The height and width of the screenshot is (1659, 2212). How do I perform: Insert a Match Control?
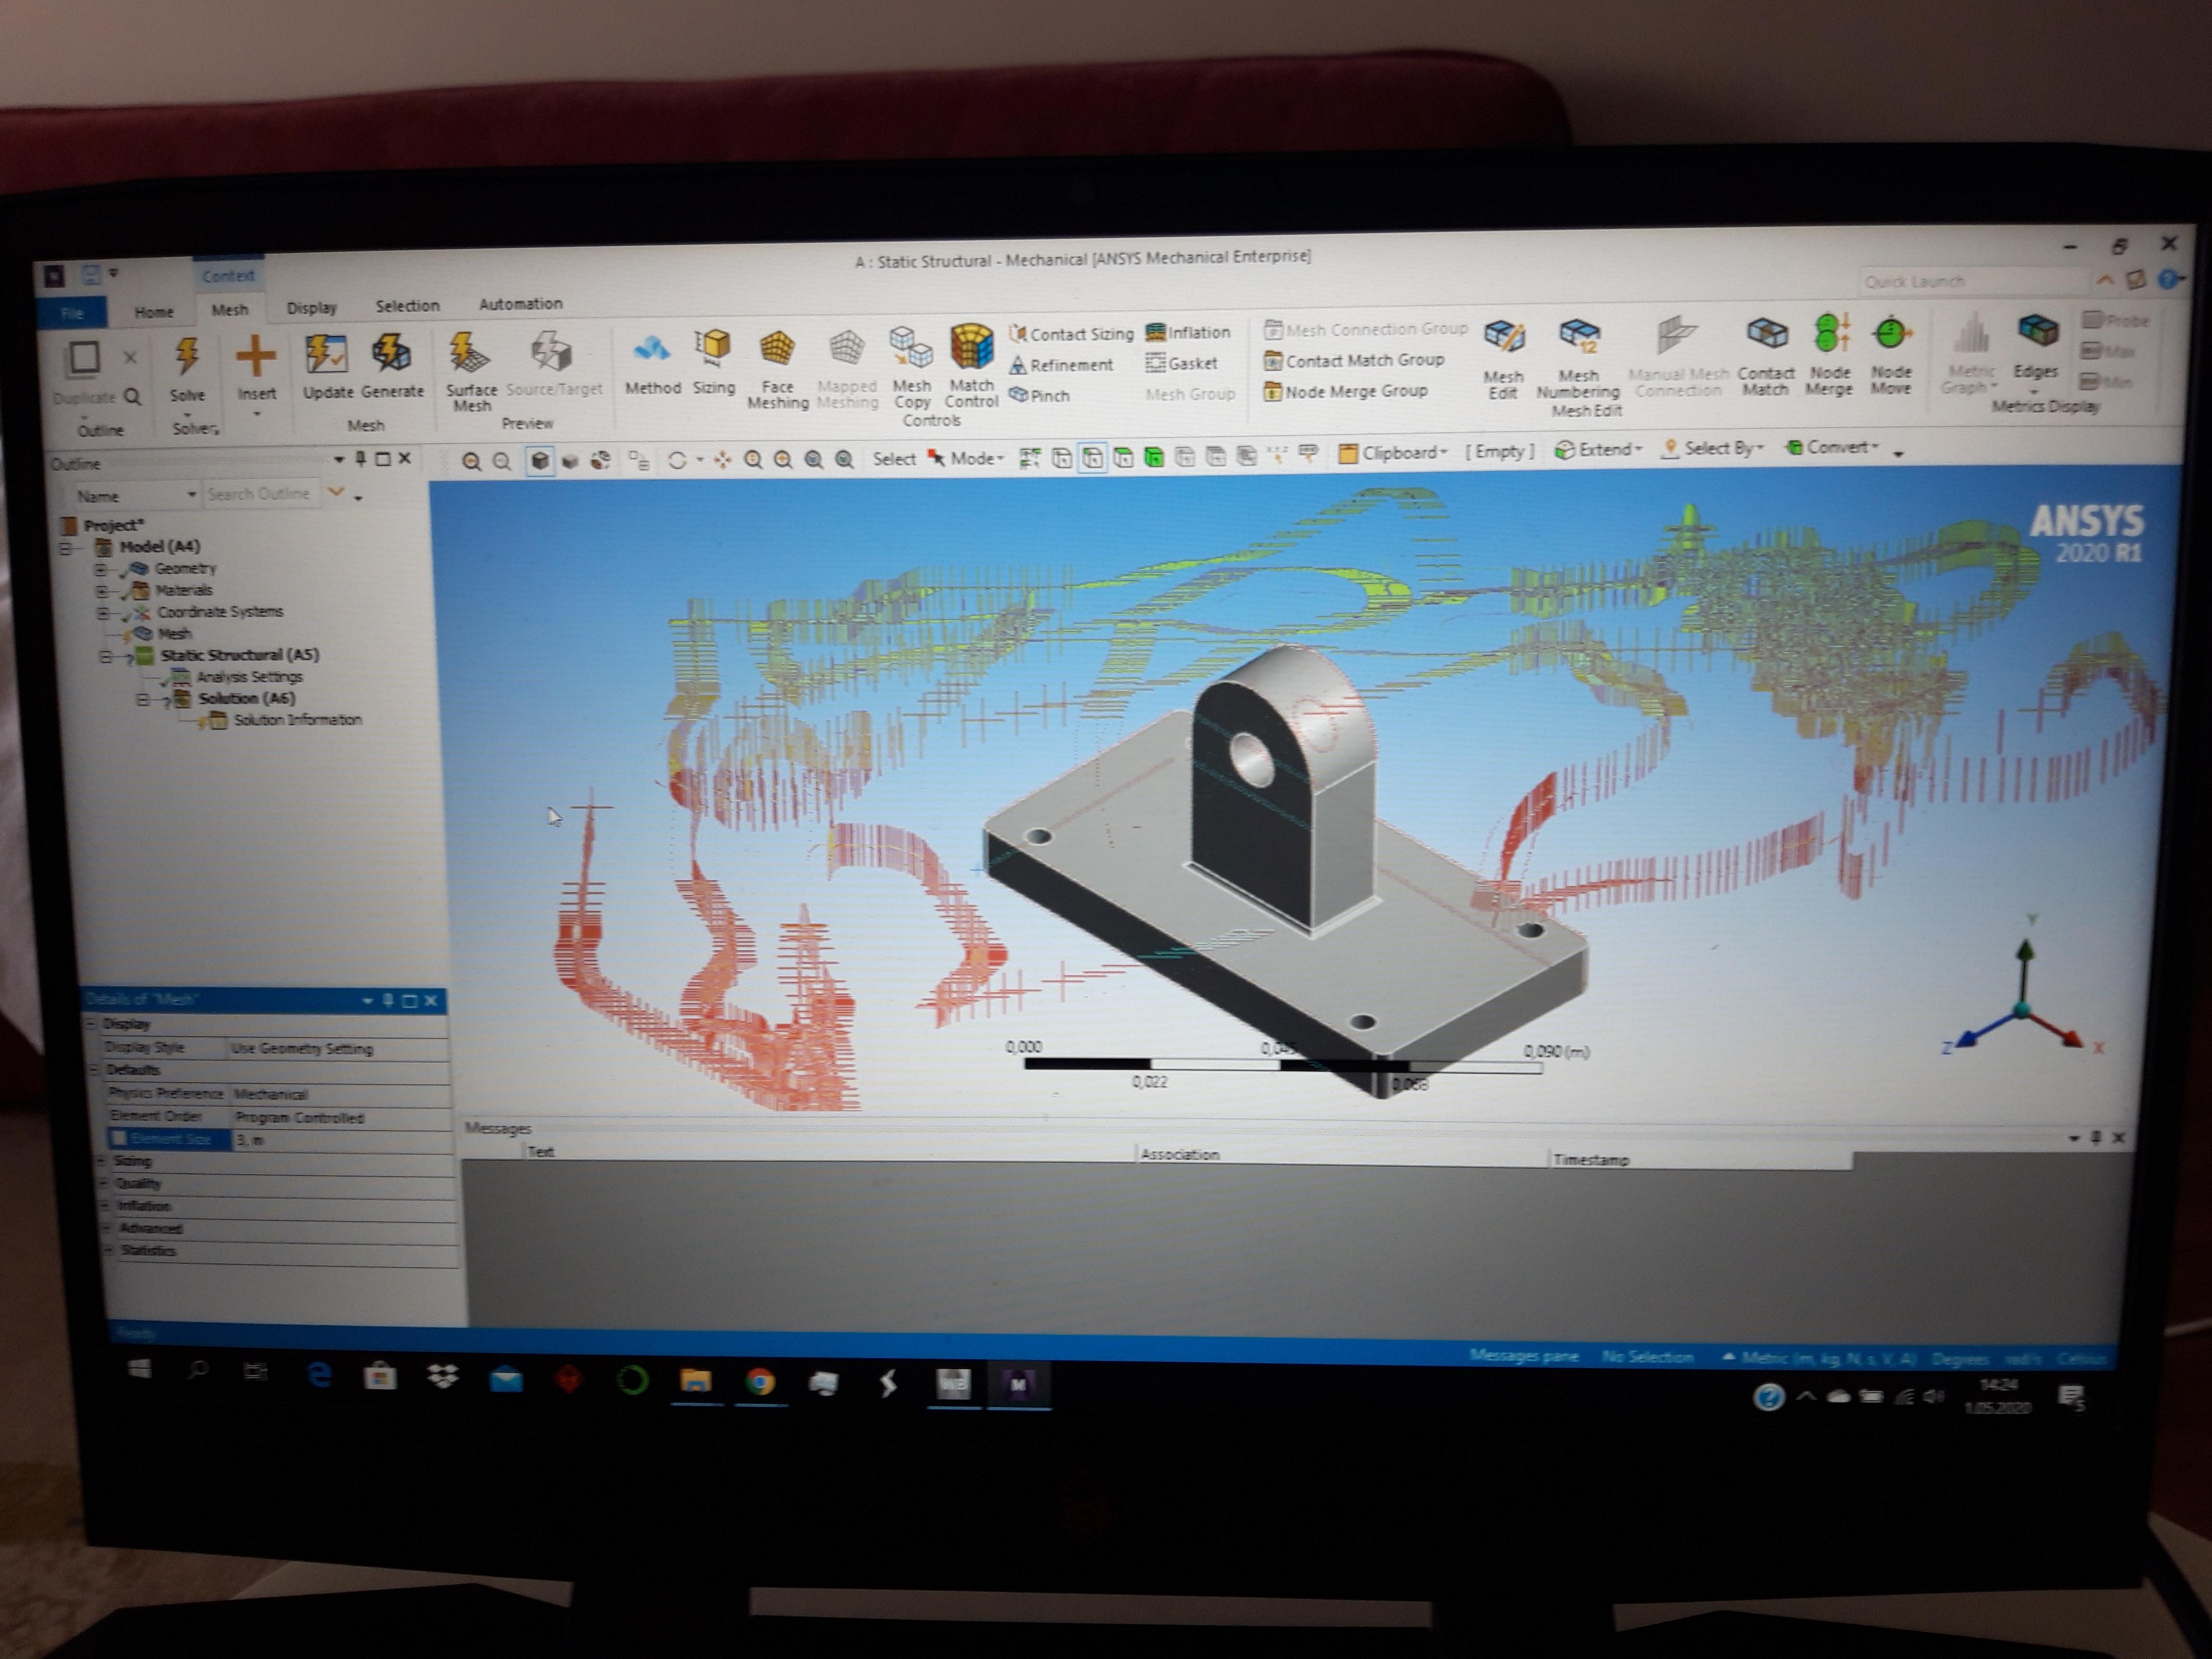click(x=971, y=366)
